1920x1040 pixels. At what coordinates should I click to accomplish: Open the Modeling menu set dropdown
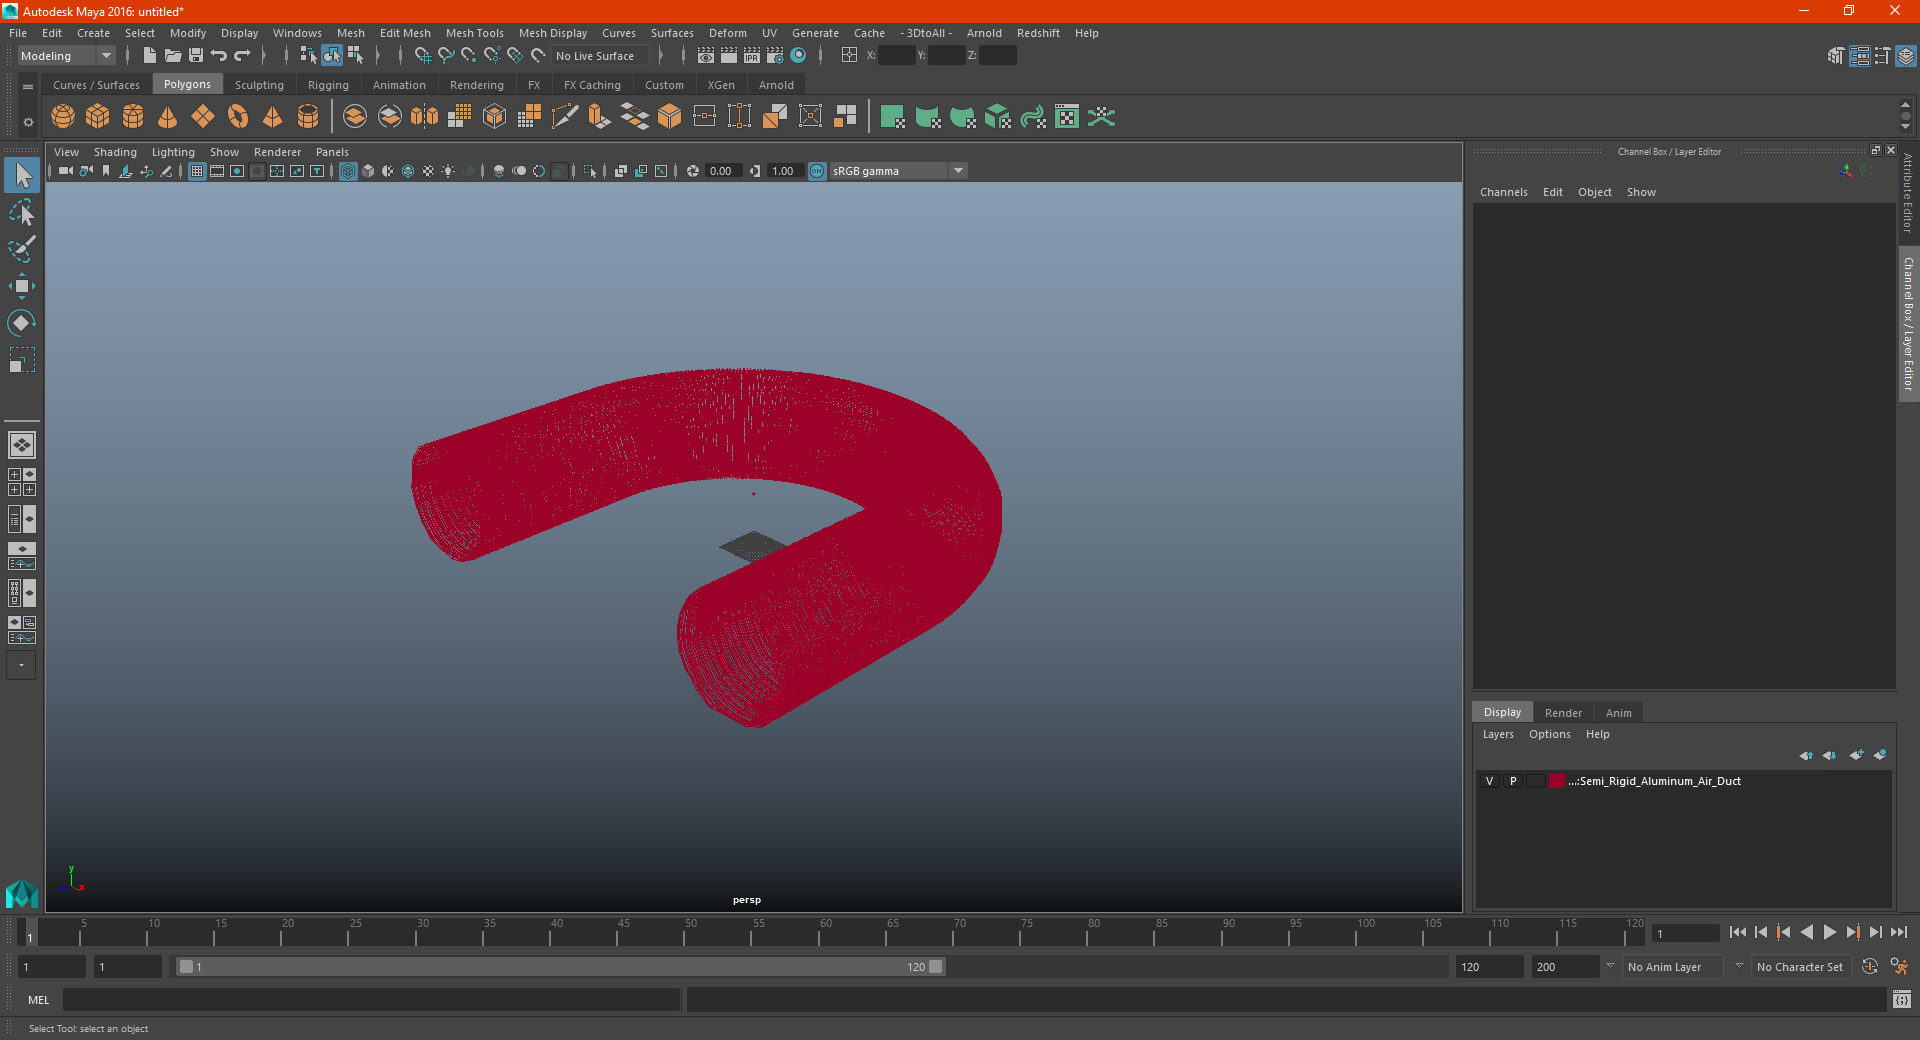tap(67, 56)
